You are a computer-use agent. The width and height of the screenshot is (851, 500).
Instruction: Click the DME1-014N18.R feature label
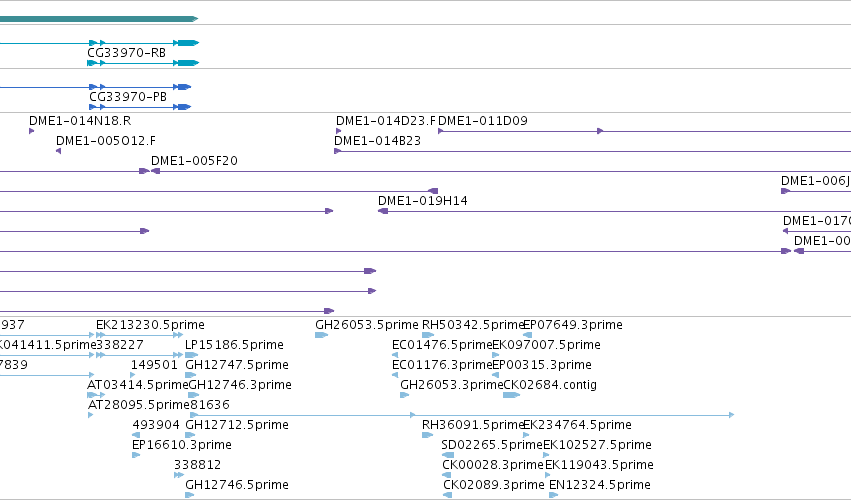(80, 121)
